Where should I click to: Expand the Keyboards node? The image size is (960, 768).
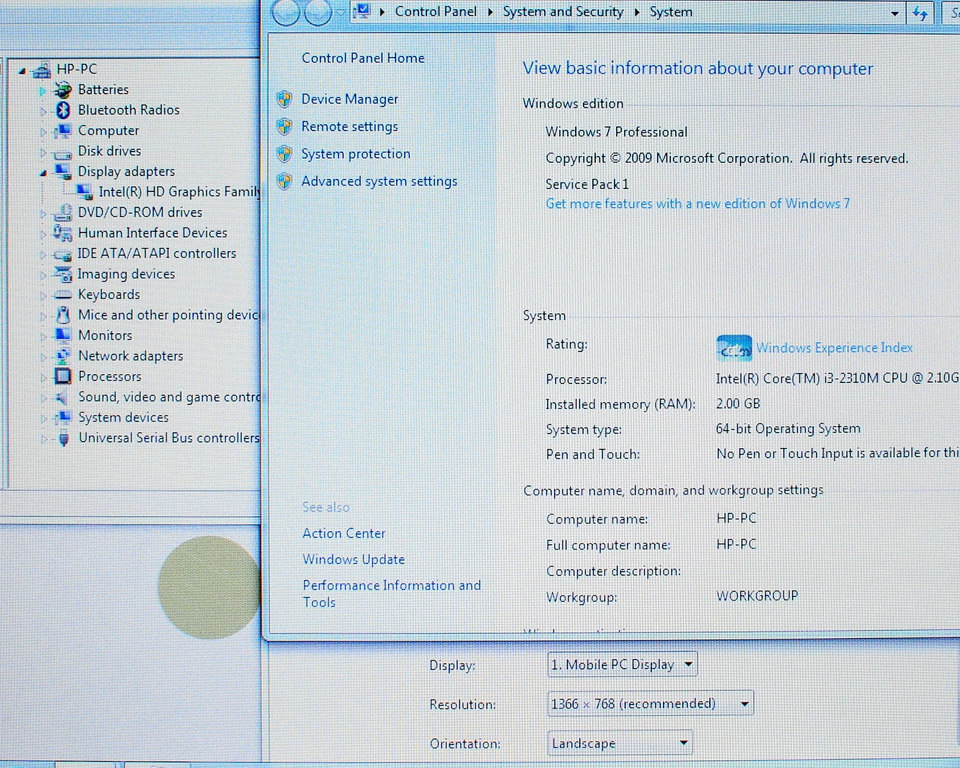(42, 296)
